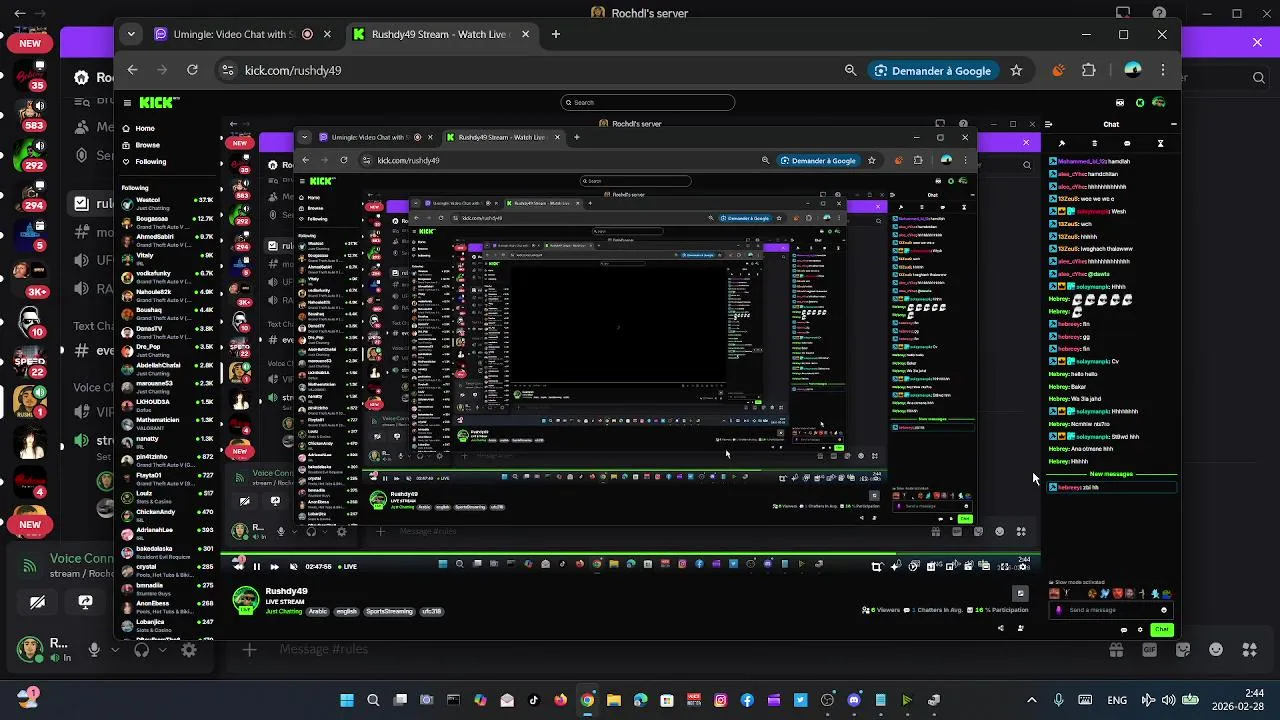Focus Kick Send a message field
The height and width of the screenshot is (720, 1280).
coord(1111,610)
